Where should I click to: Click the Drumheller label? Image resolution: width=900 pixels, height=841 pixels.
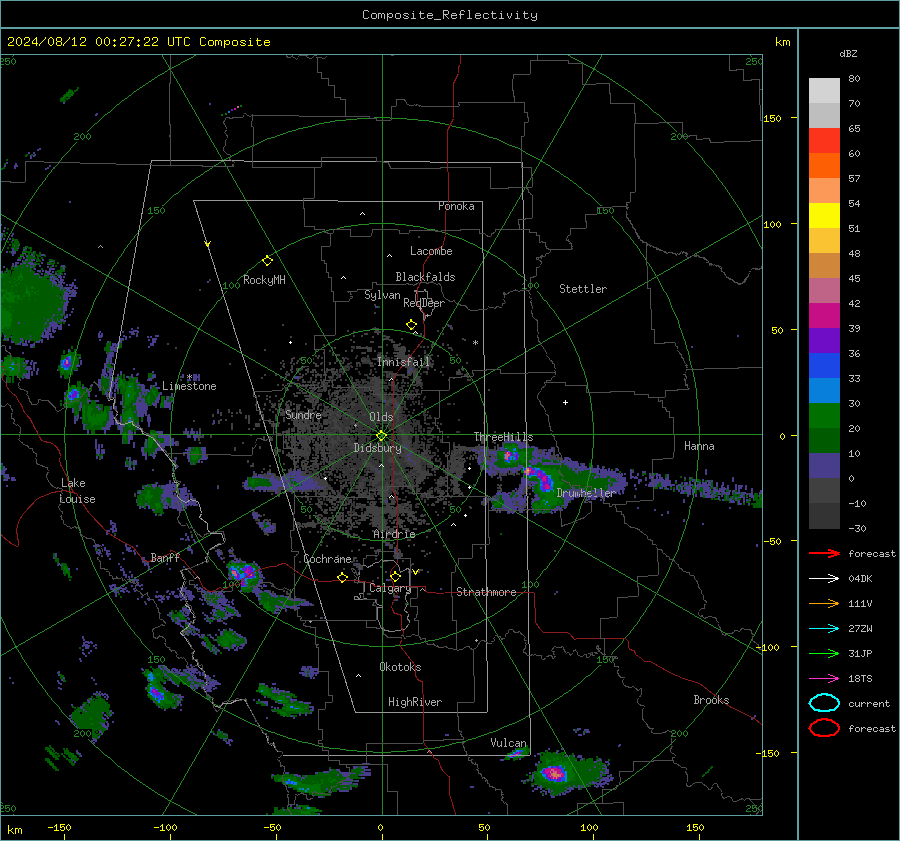(586, 493)
